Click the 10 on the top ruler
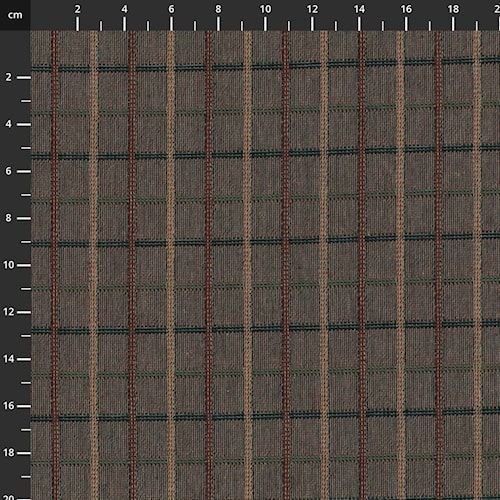 265,9
